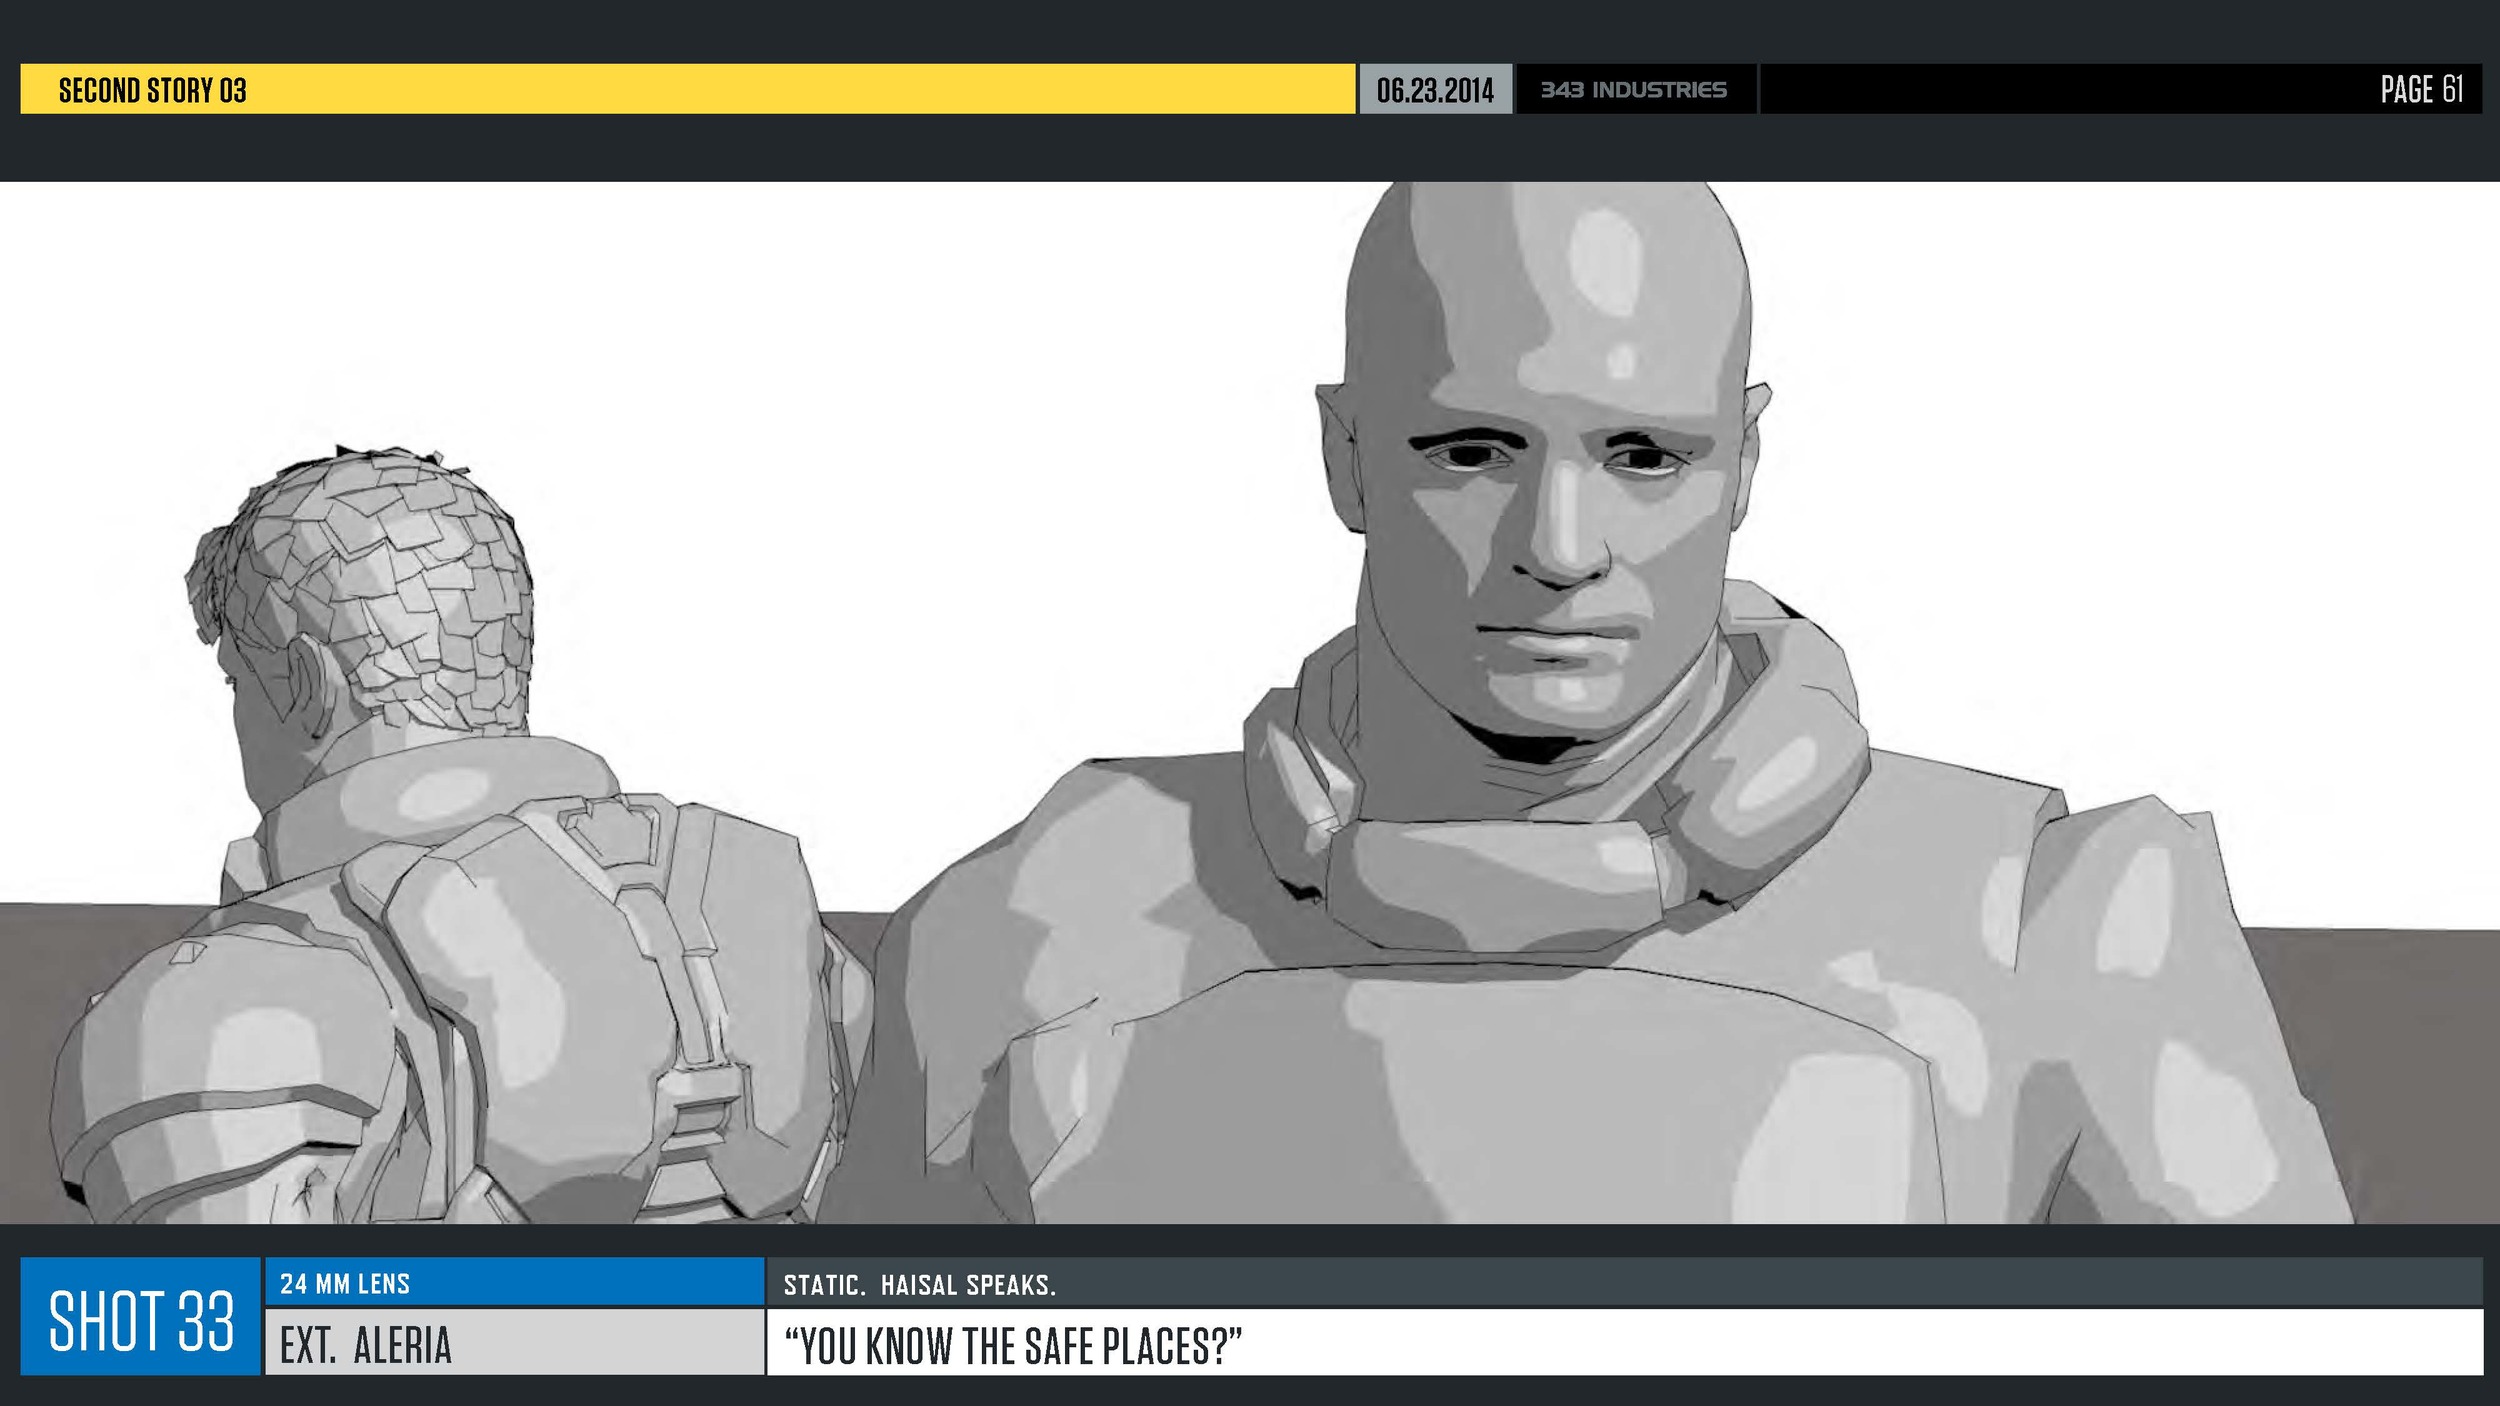Click the date "06.23.2014"
The image size is (2500, 1406).
tap(1435, 90)
